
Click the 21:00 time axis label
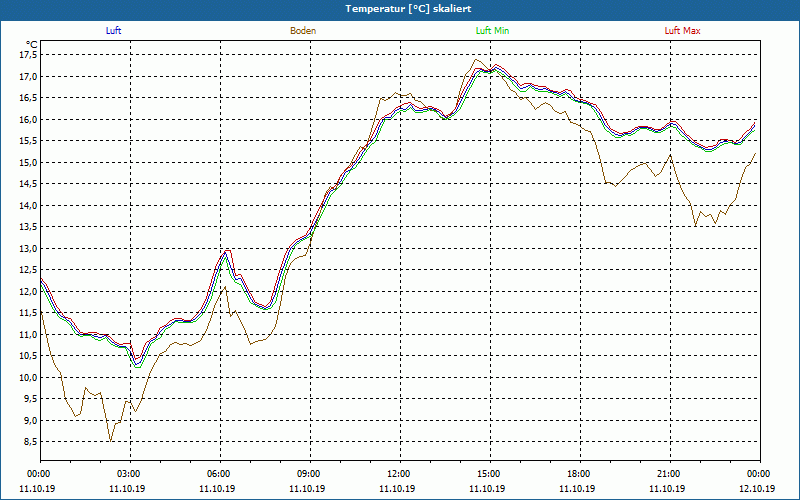coord(670,474)
